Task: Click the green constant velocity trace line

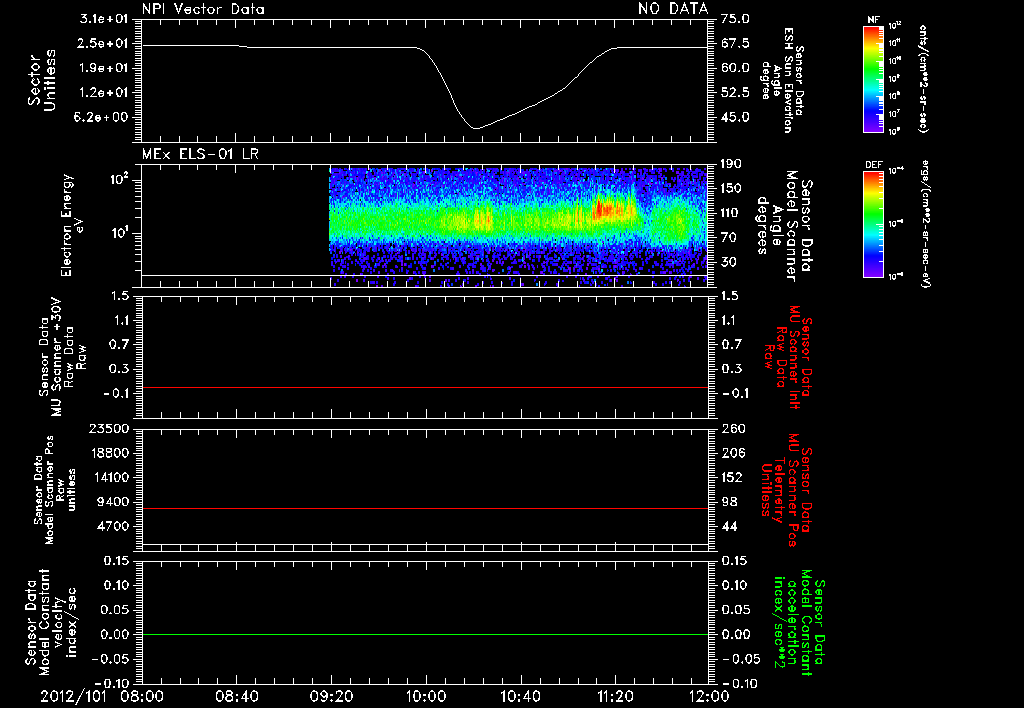Action: 425,634
